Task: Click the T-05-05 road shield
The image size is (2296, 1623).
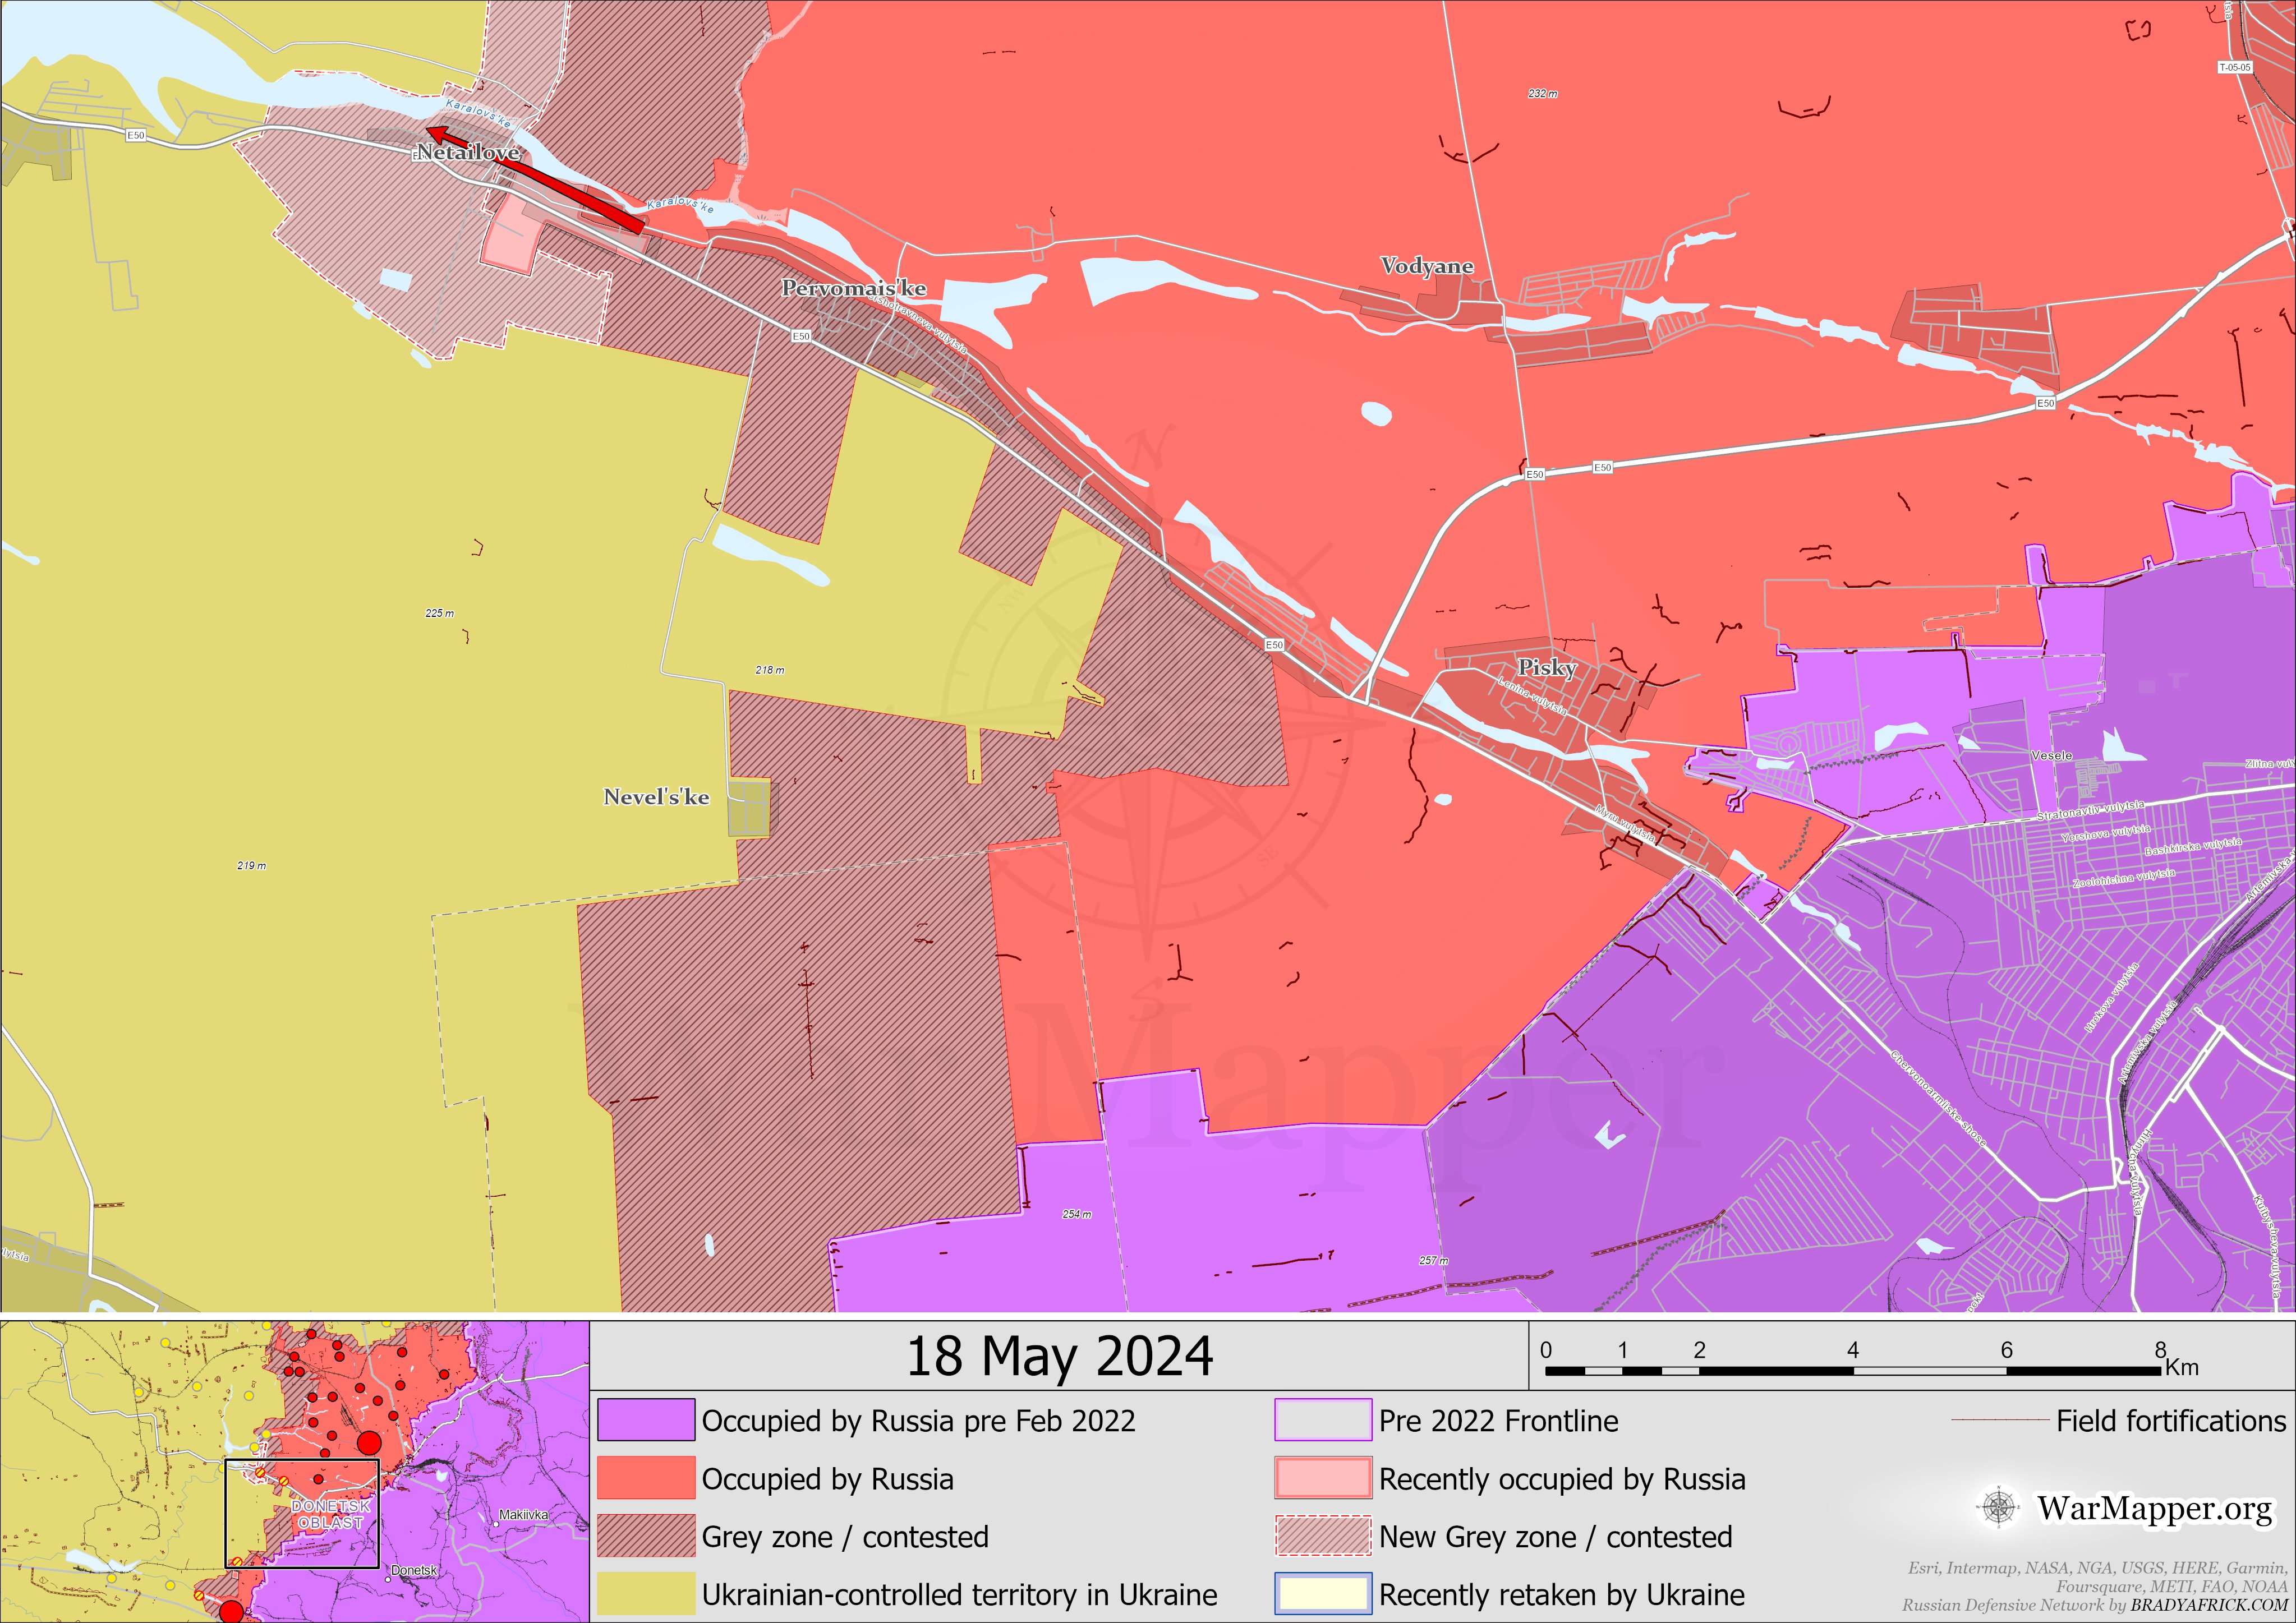Action: (x=2234, y=67)
